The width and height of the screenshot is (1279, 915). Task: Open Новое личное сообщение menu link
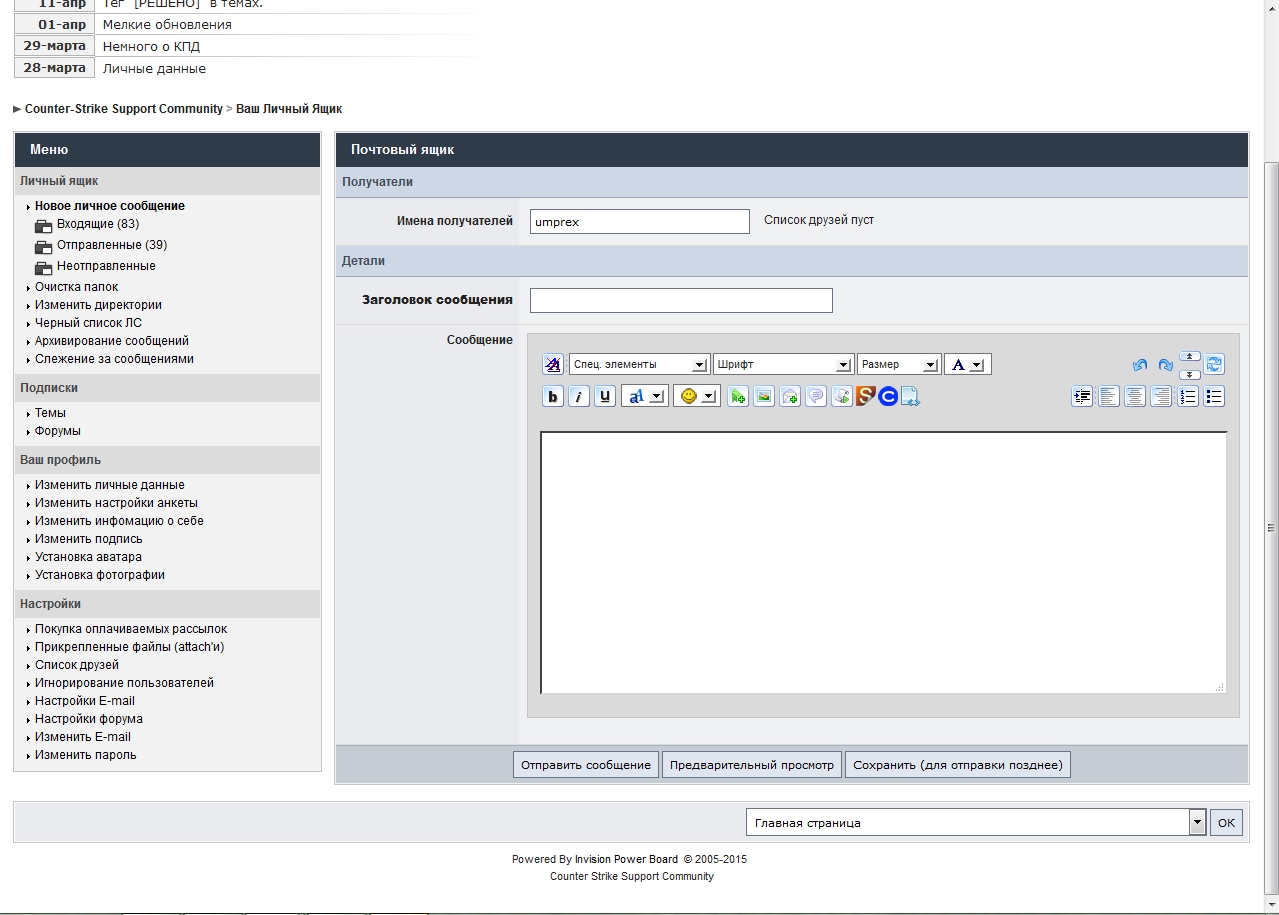click(110, 206)
